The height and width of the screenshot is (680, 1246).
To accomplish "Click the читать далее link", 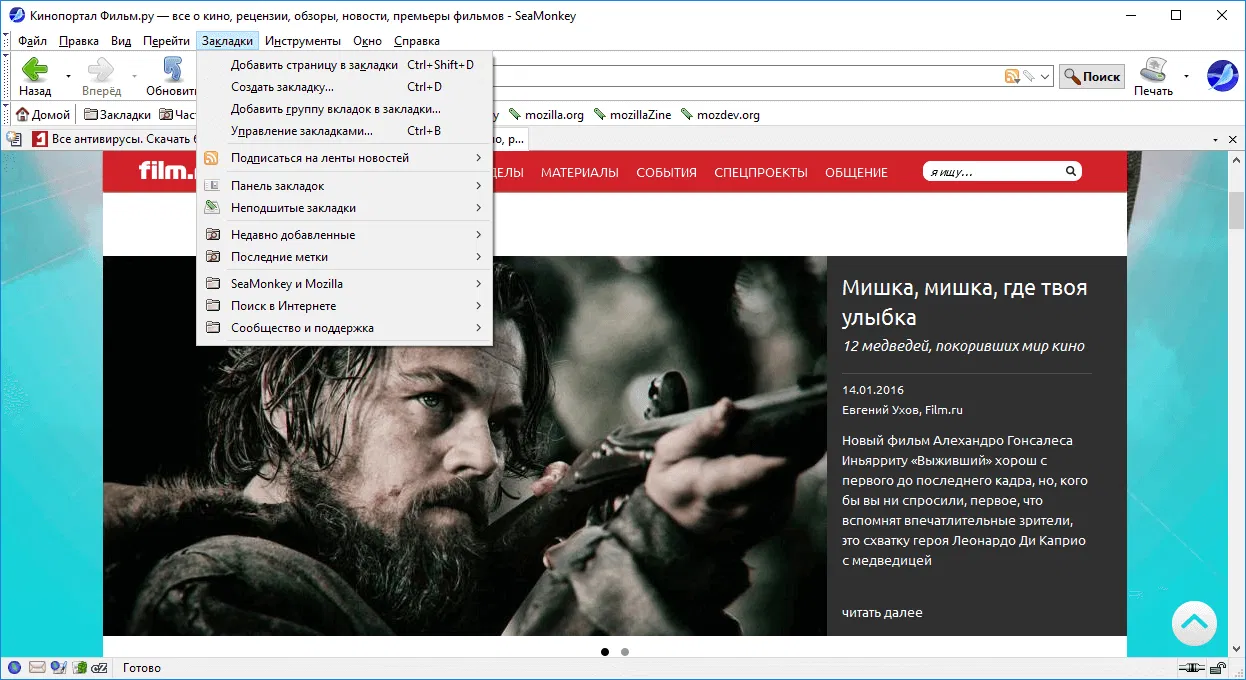I will coord(882,612).
